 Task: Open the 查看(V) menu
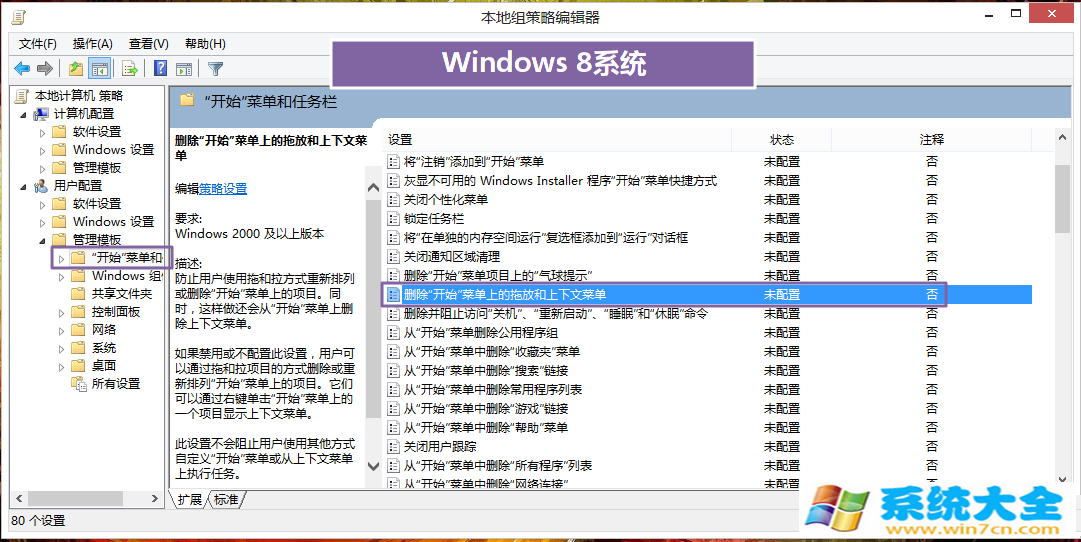click(x=149, y=43)
